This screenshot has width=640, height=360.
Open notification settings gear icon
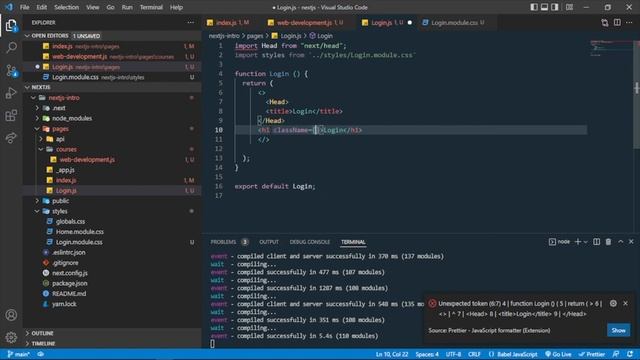[x=613, y=303]
